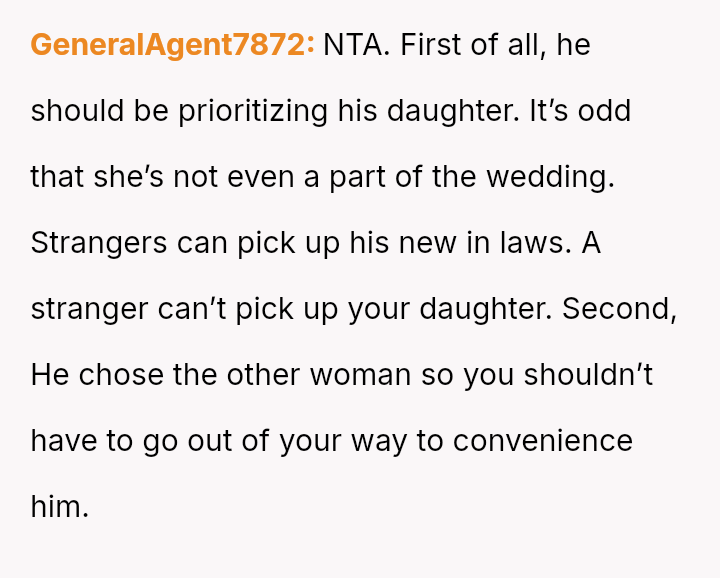The height and width of the screenshot is (578, 720).
Task: Click the text 'First of all, he'
Action: point(495,45)
